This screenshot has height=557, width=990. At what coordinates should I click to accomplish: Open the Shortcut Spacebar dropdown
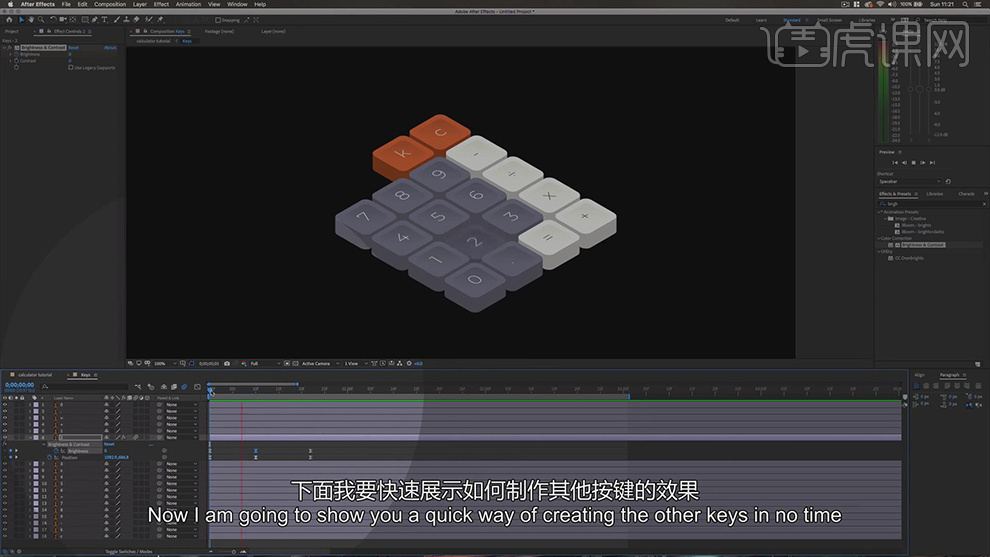tap(909, 181)
